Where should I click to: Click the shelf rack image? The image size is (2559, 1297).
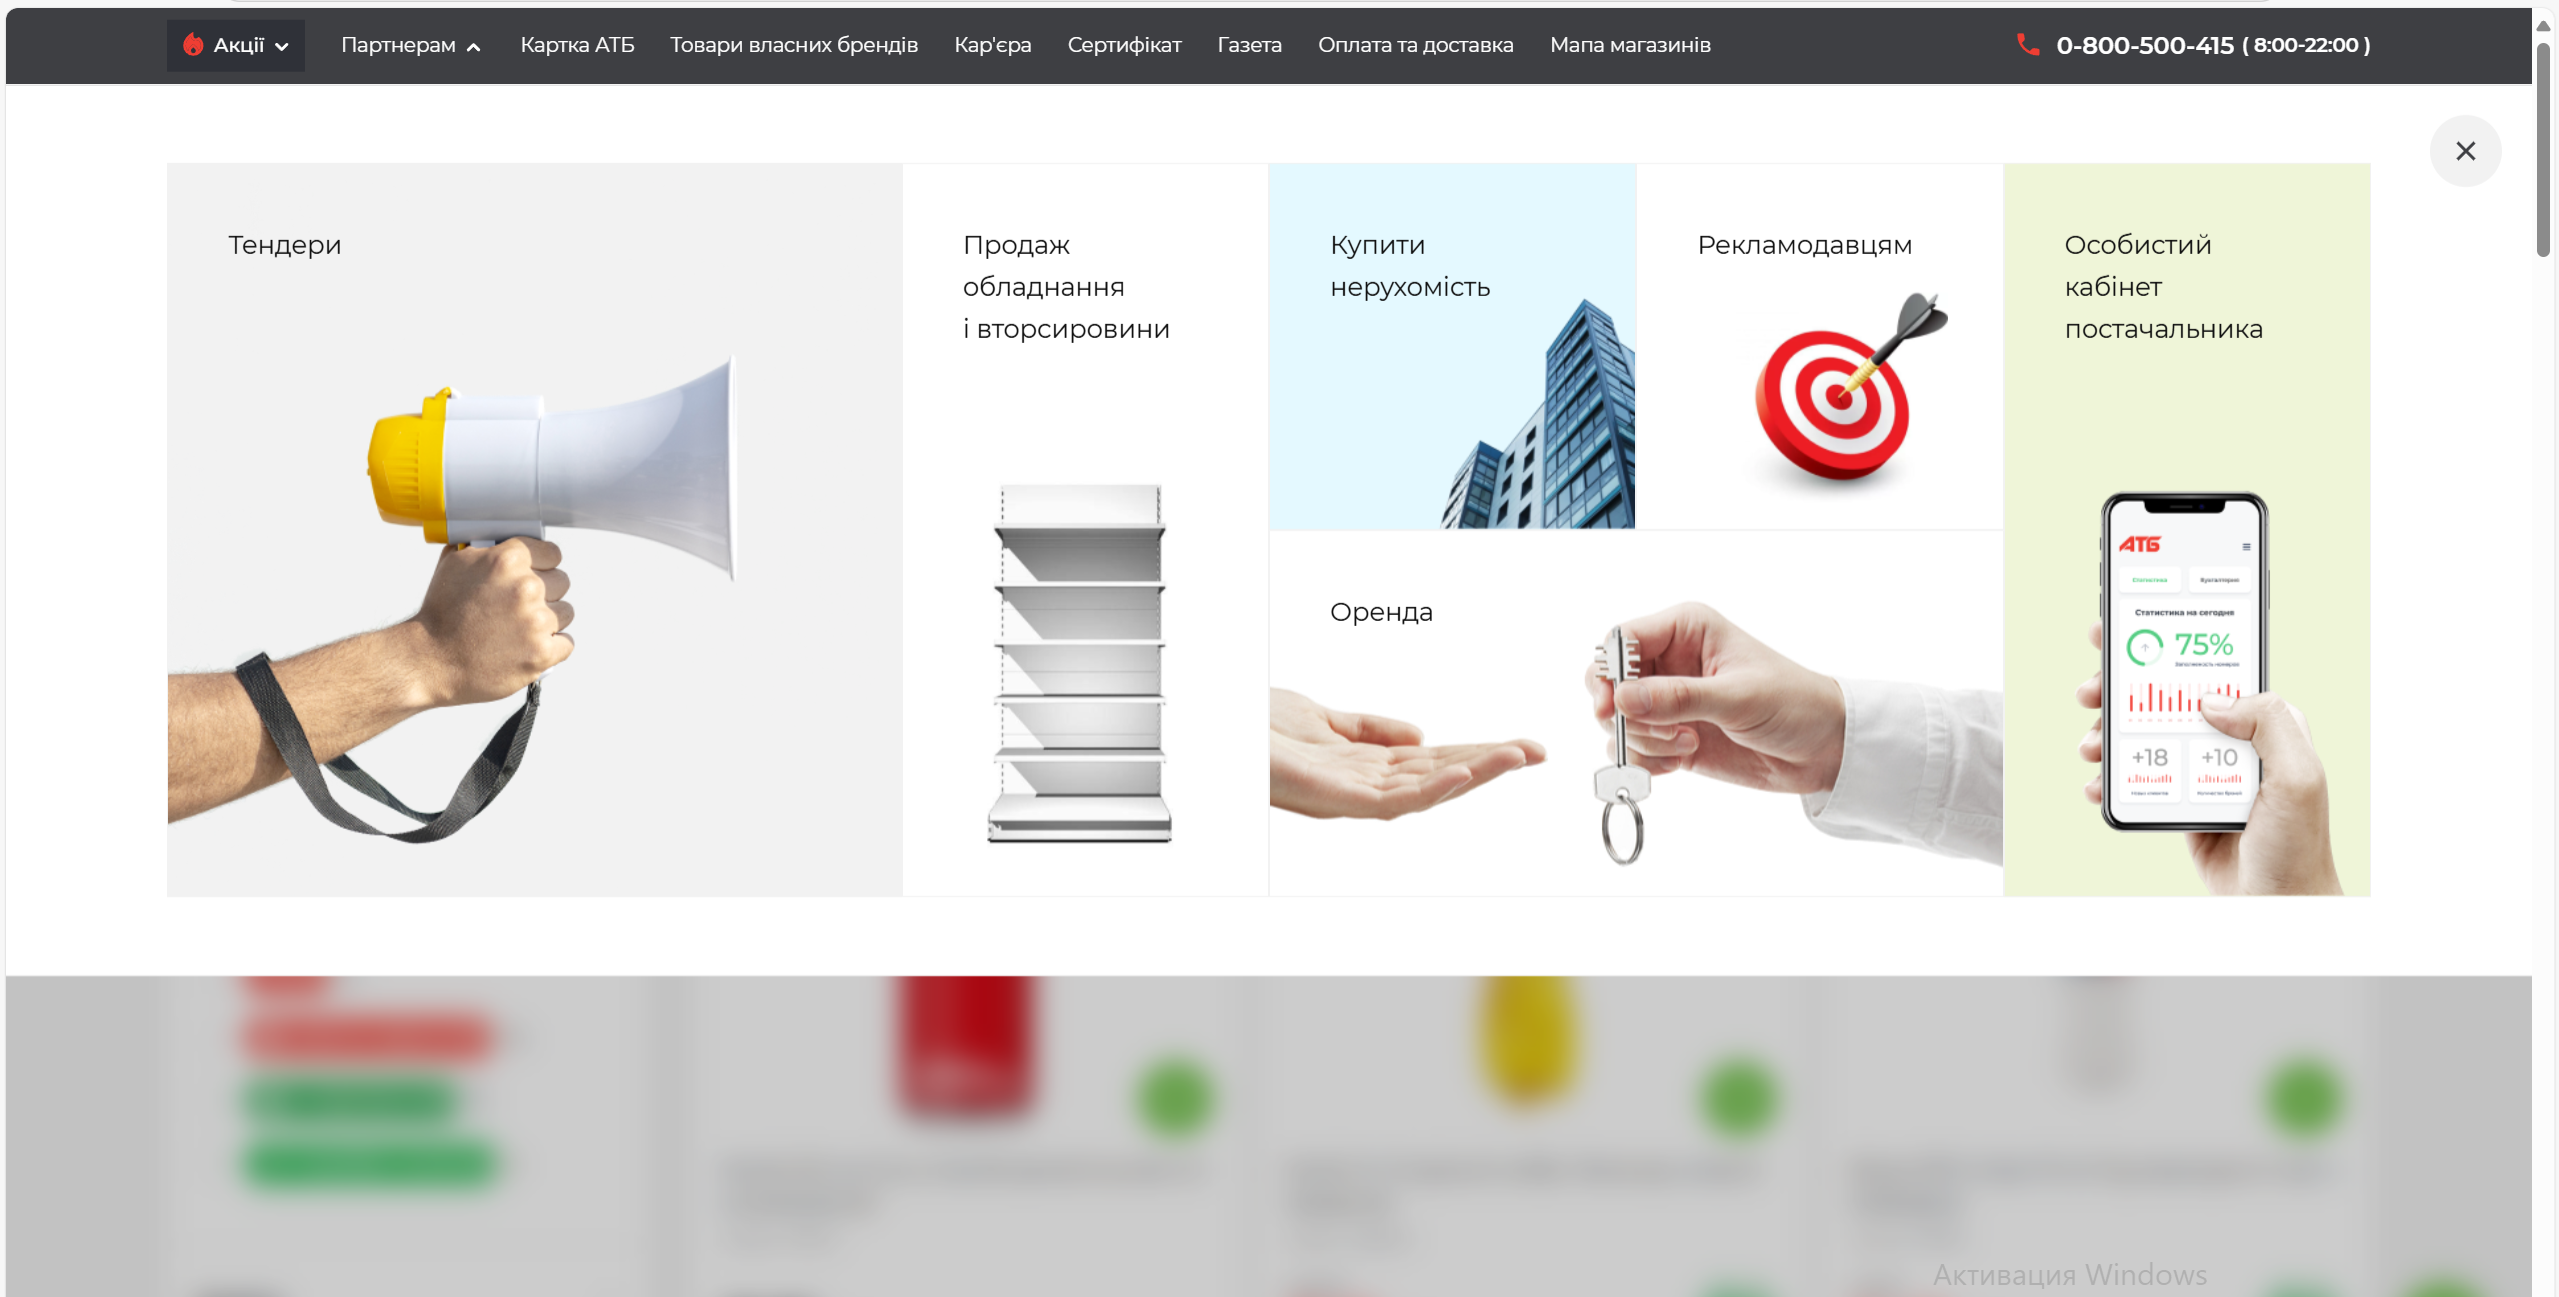[1080, 662]
